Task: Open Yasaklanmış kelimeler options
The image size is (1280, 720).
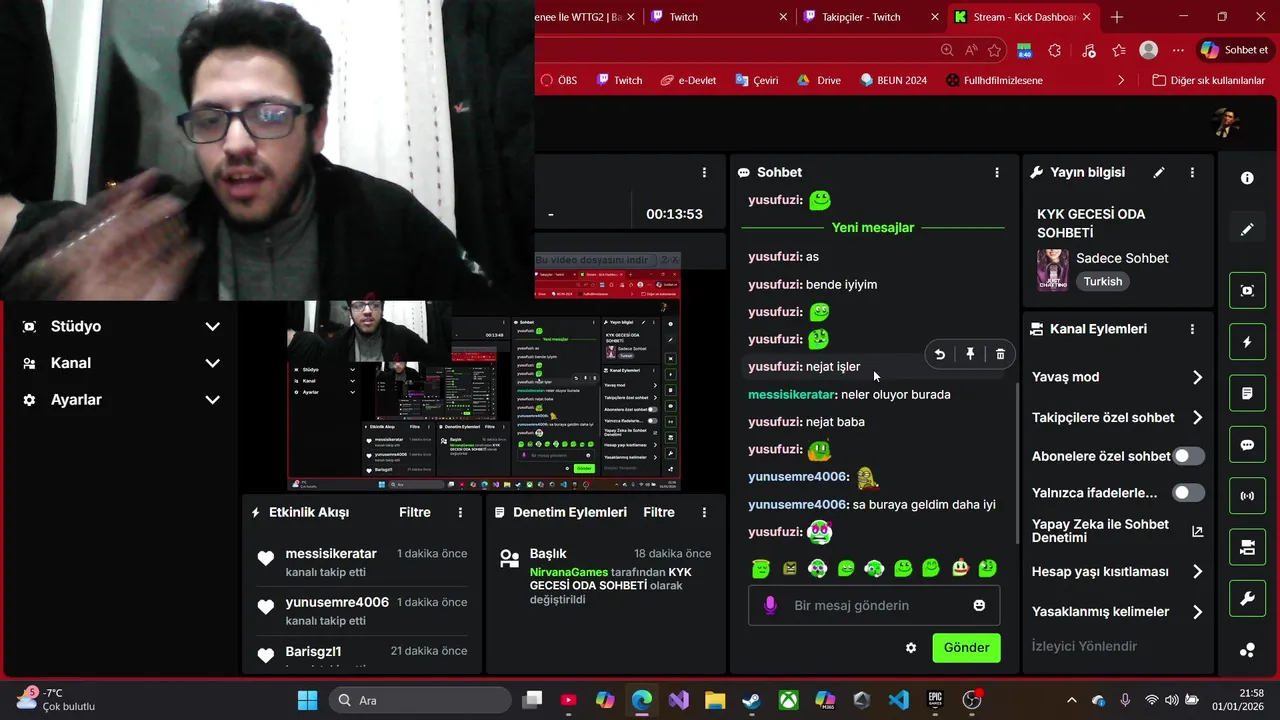Action: click(1117, 611)
